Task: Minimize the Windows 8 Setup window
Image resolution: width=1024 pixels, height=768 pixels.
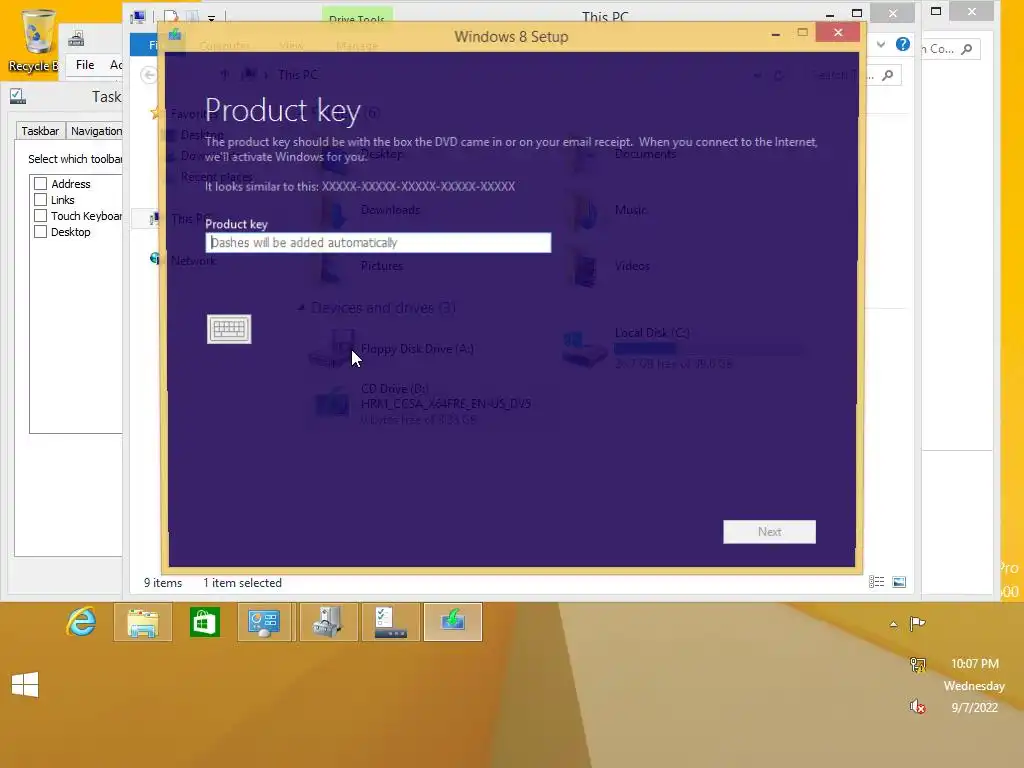Action: [776, 33]
